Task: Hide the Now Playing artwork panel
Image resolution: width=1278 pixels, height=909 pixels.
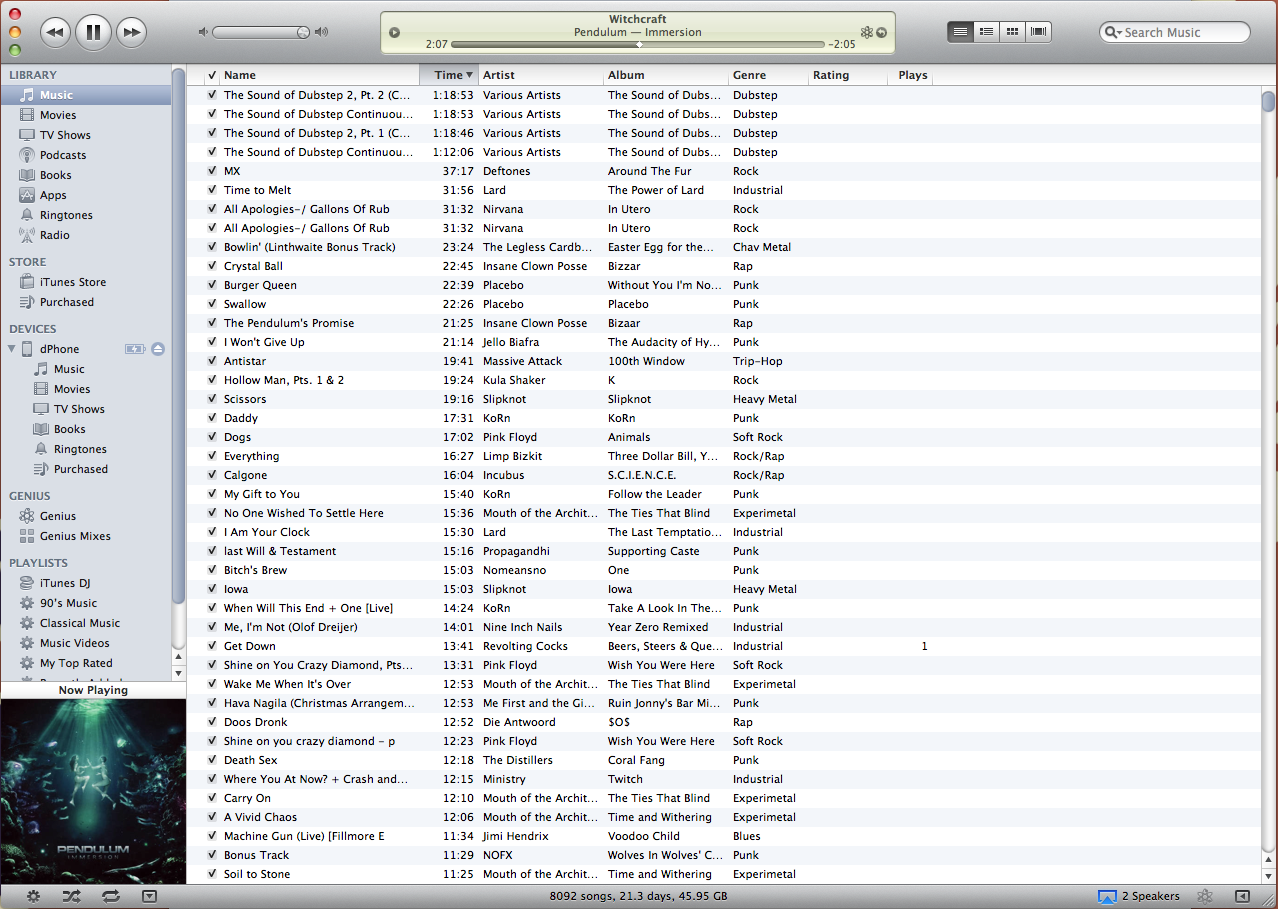Action: point(149,896)
